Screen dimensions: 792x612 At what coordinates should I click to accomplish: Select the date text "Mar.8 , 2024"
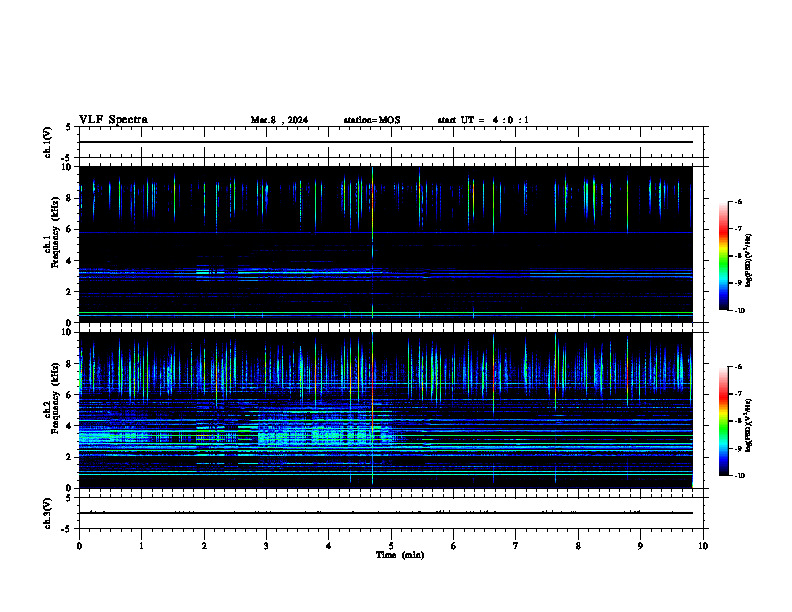279,120
